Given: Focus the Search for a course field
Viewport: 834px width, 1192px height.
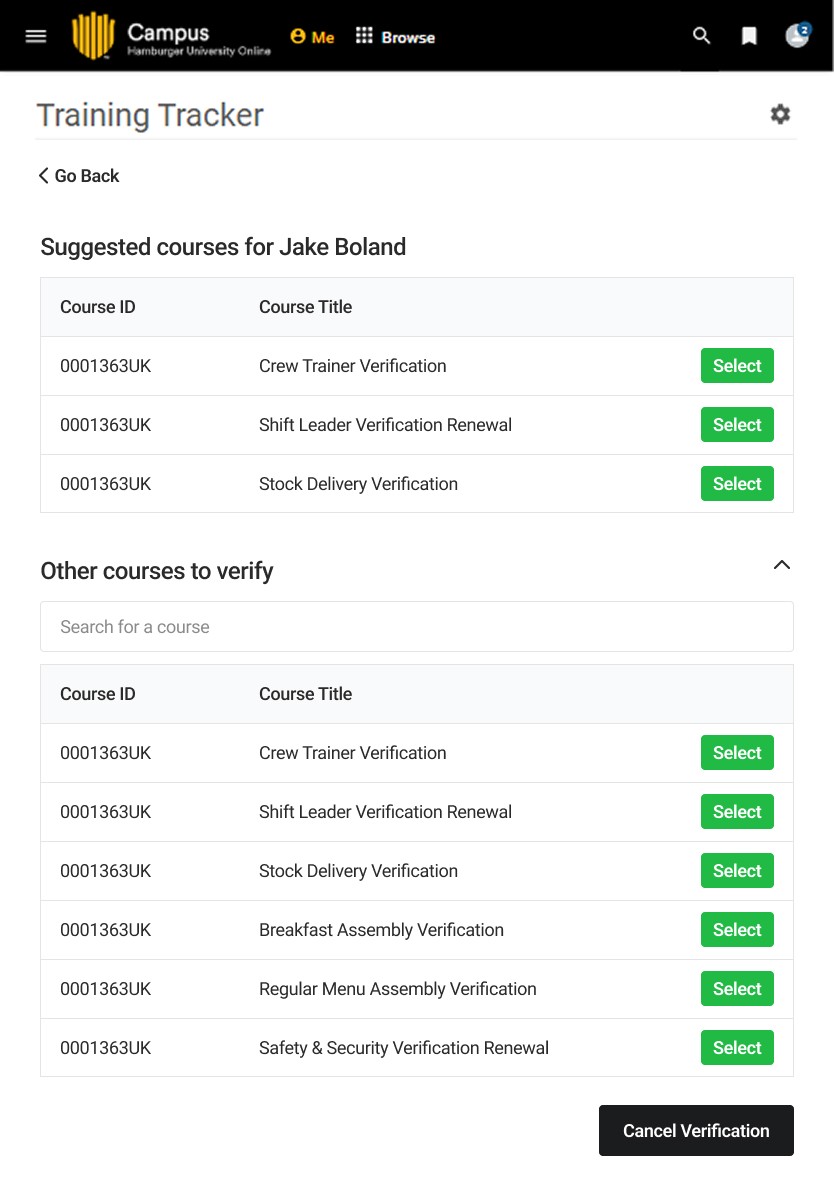Looking at the screenshot, I should tap(417, 626).
